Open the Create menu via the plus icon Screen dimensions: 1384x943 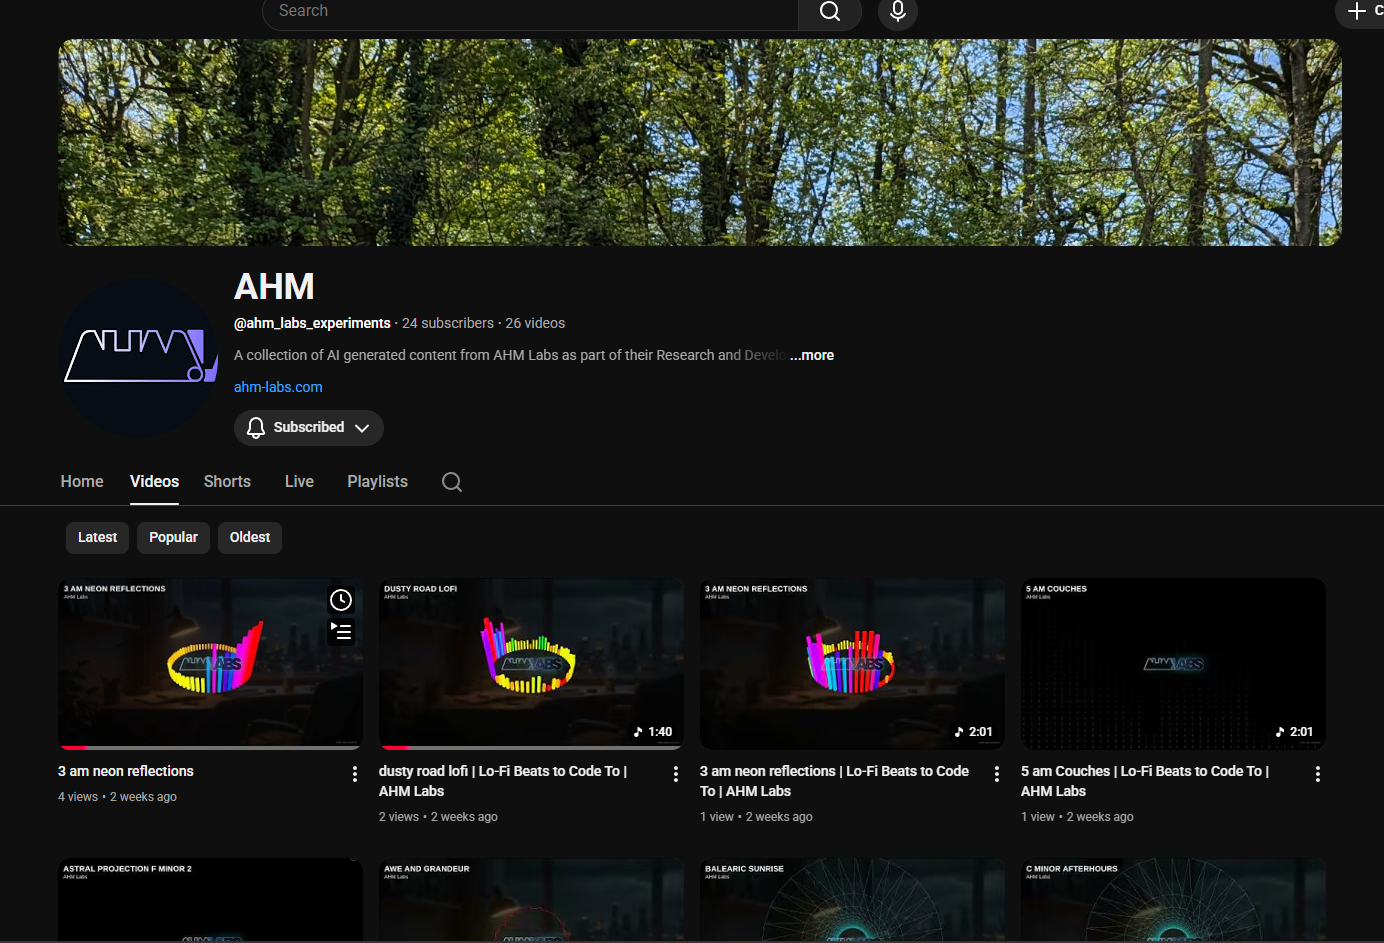click(x=1358, y=13)
